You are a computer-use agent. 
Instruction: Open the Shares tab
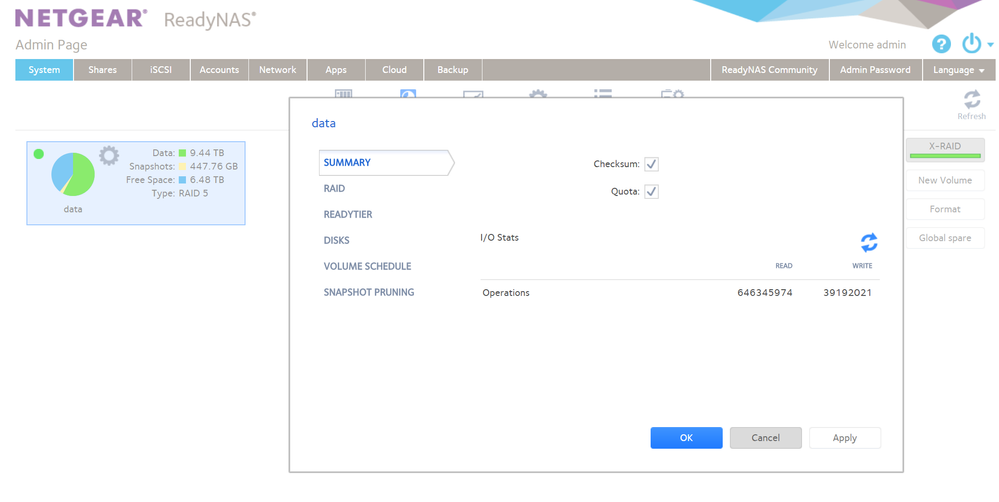pos(102,70)
